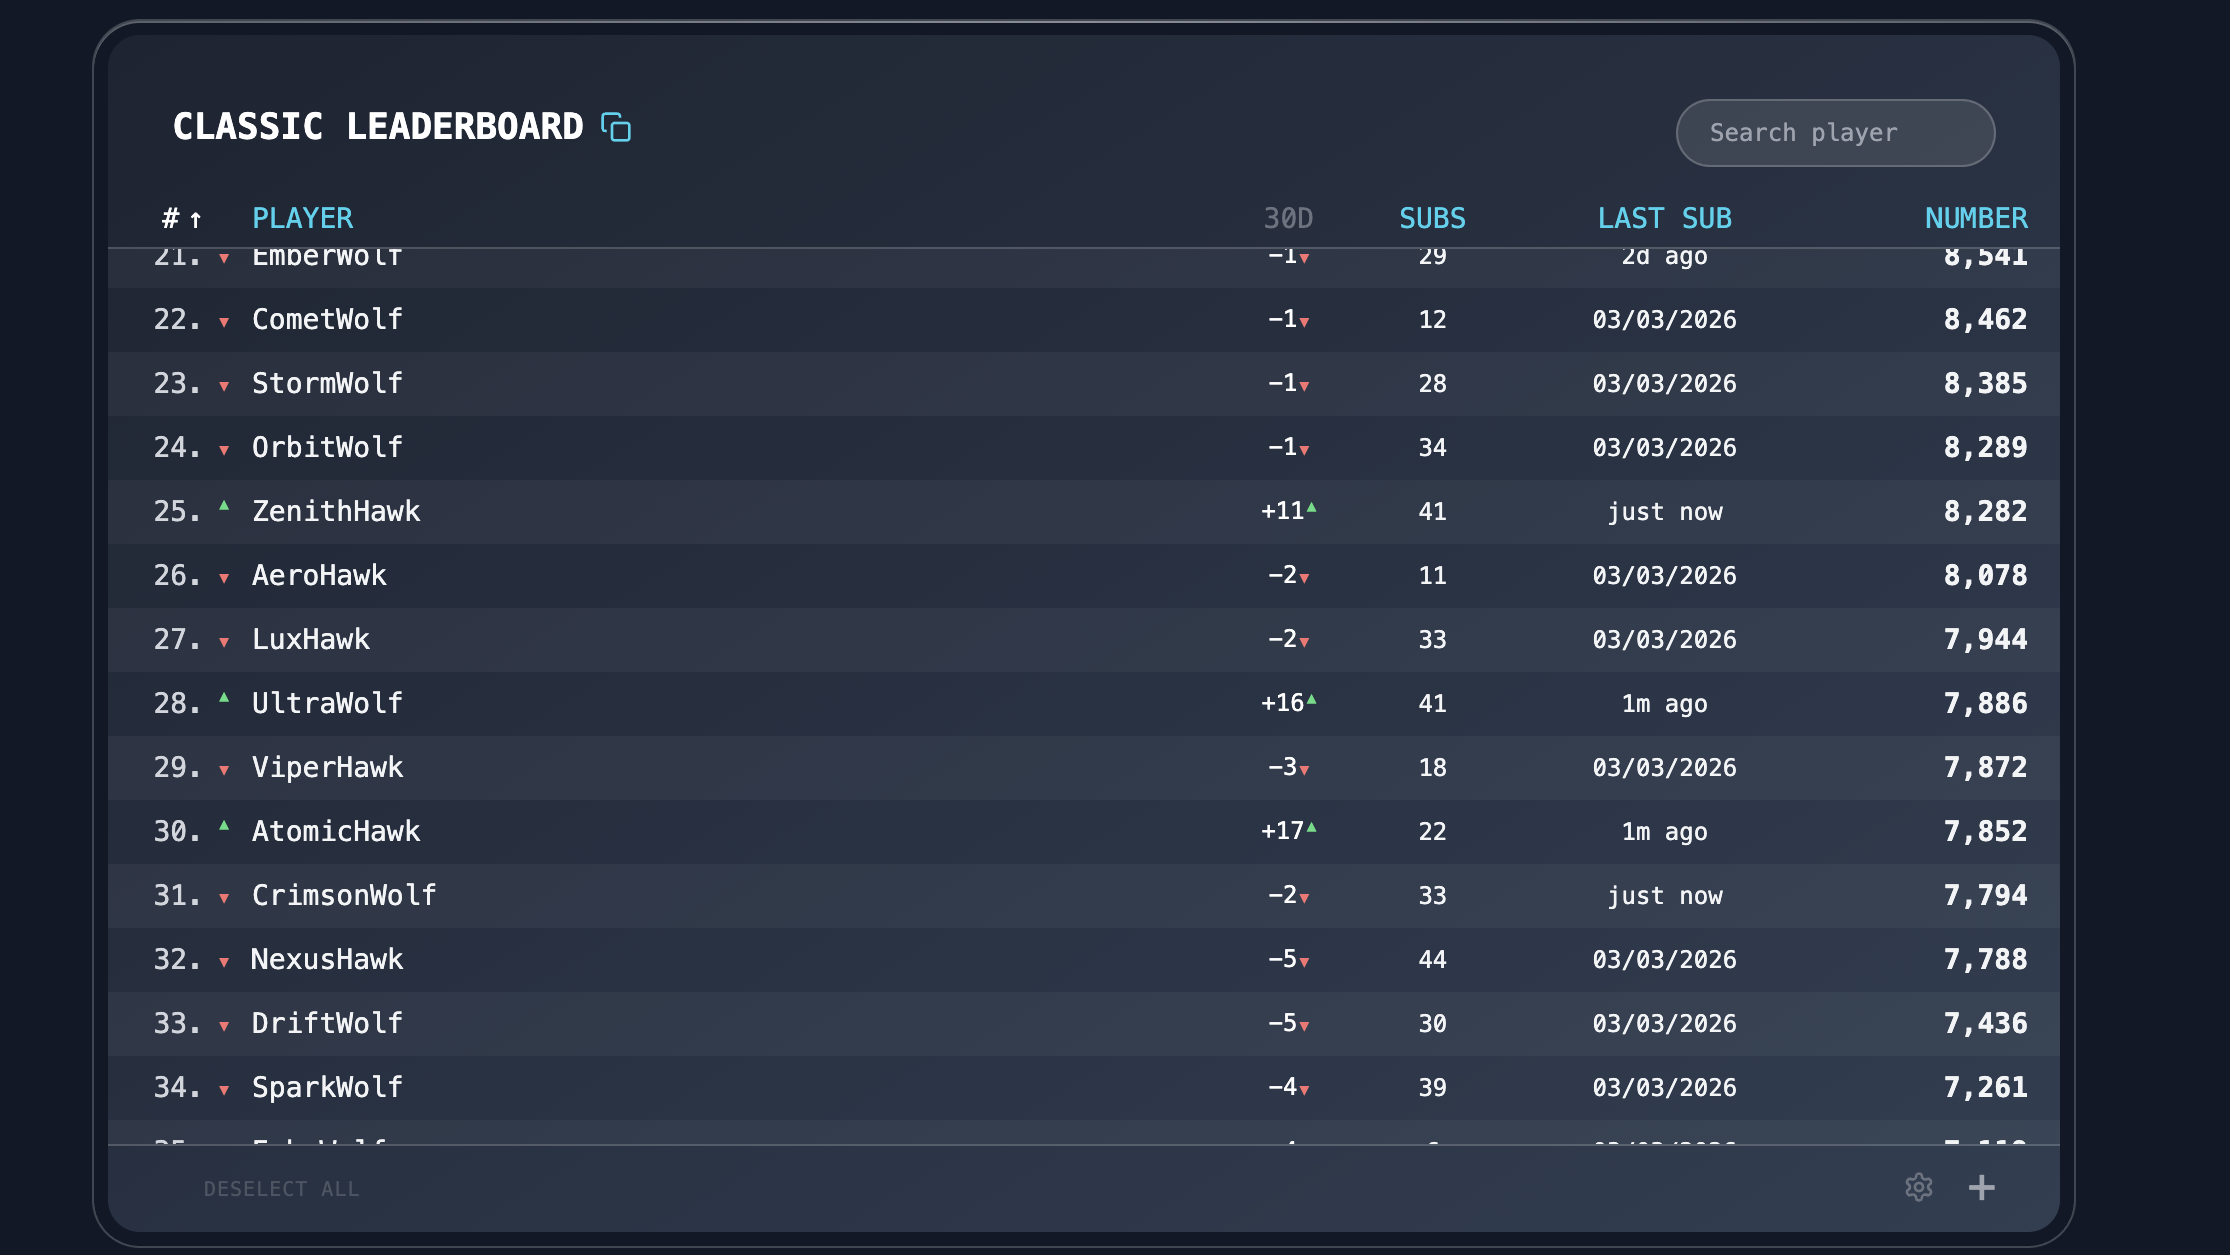Click the 03/03/2026 date on StormWolf's row
The image size is (2230, 1255).
(1663, 383)
